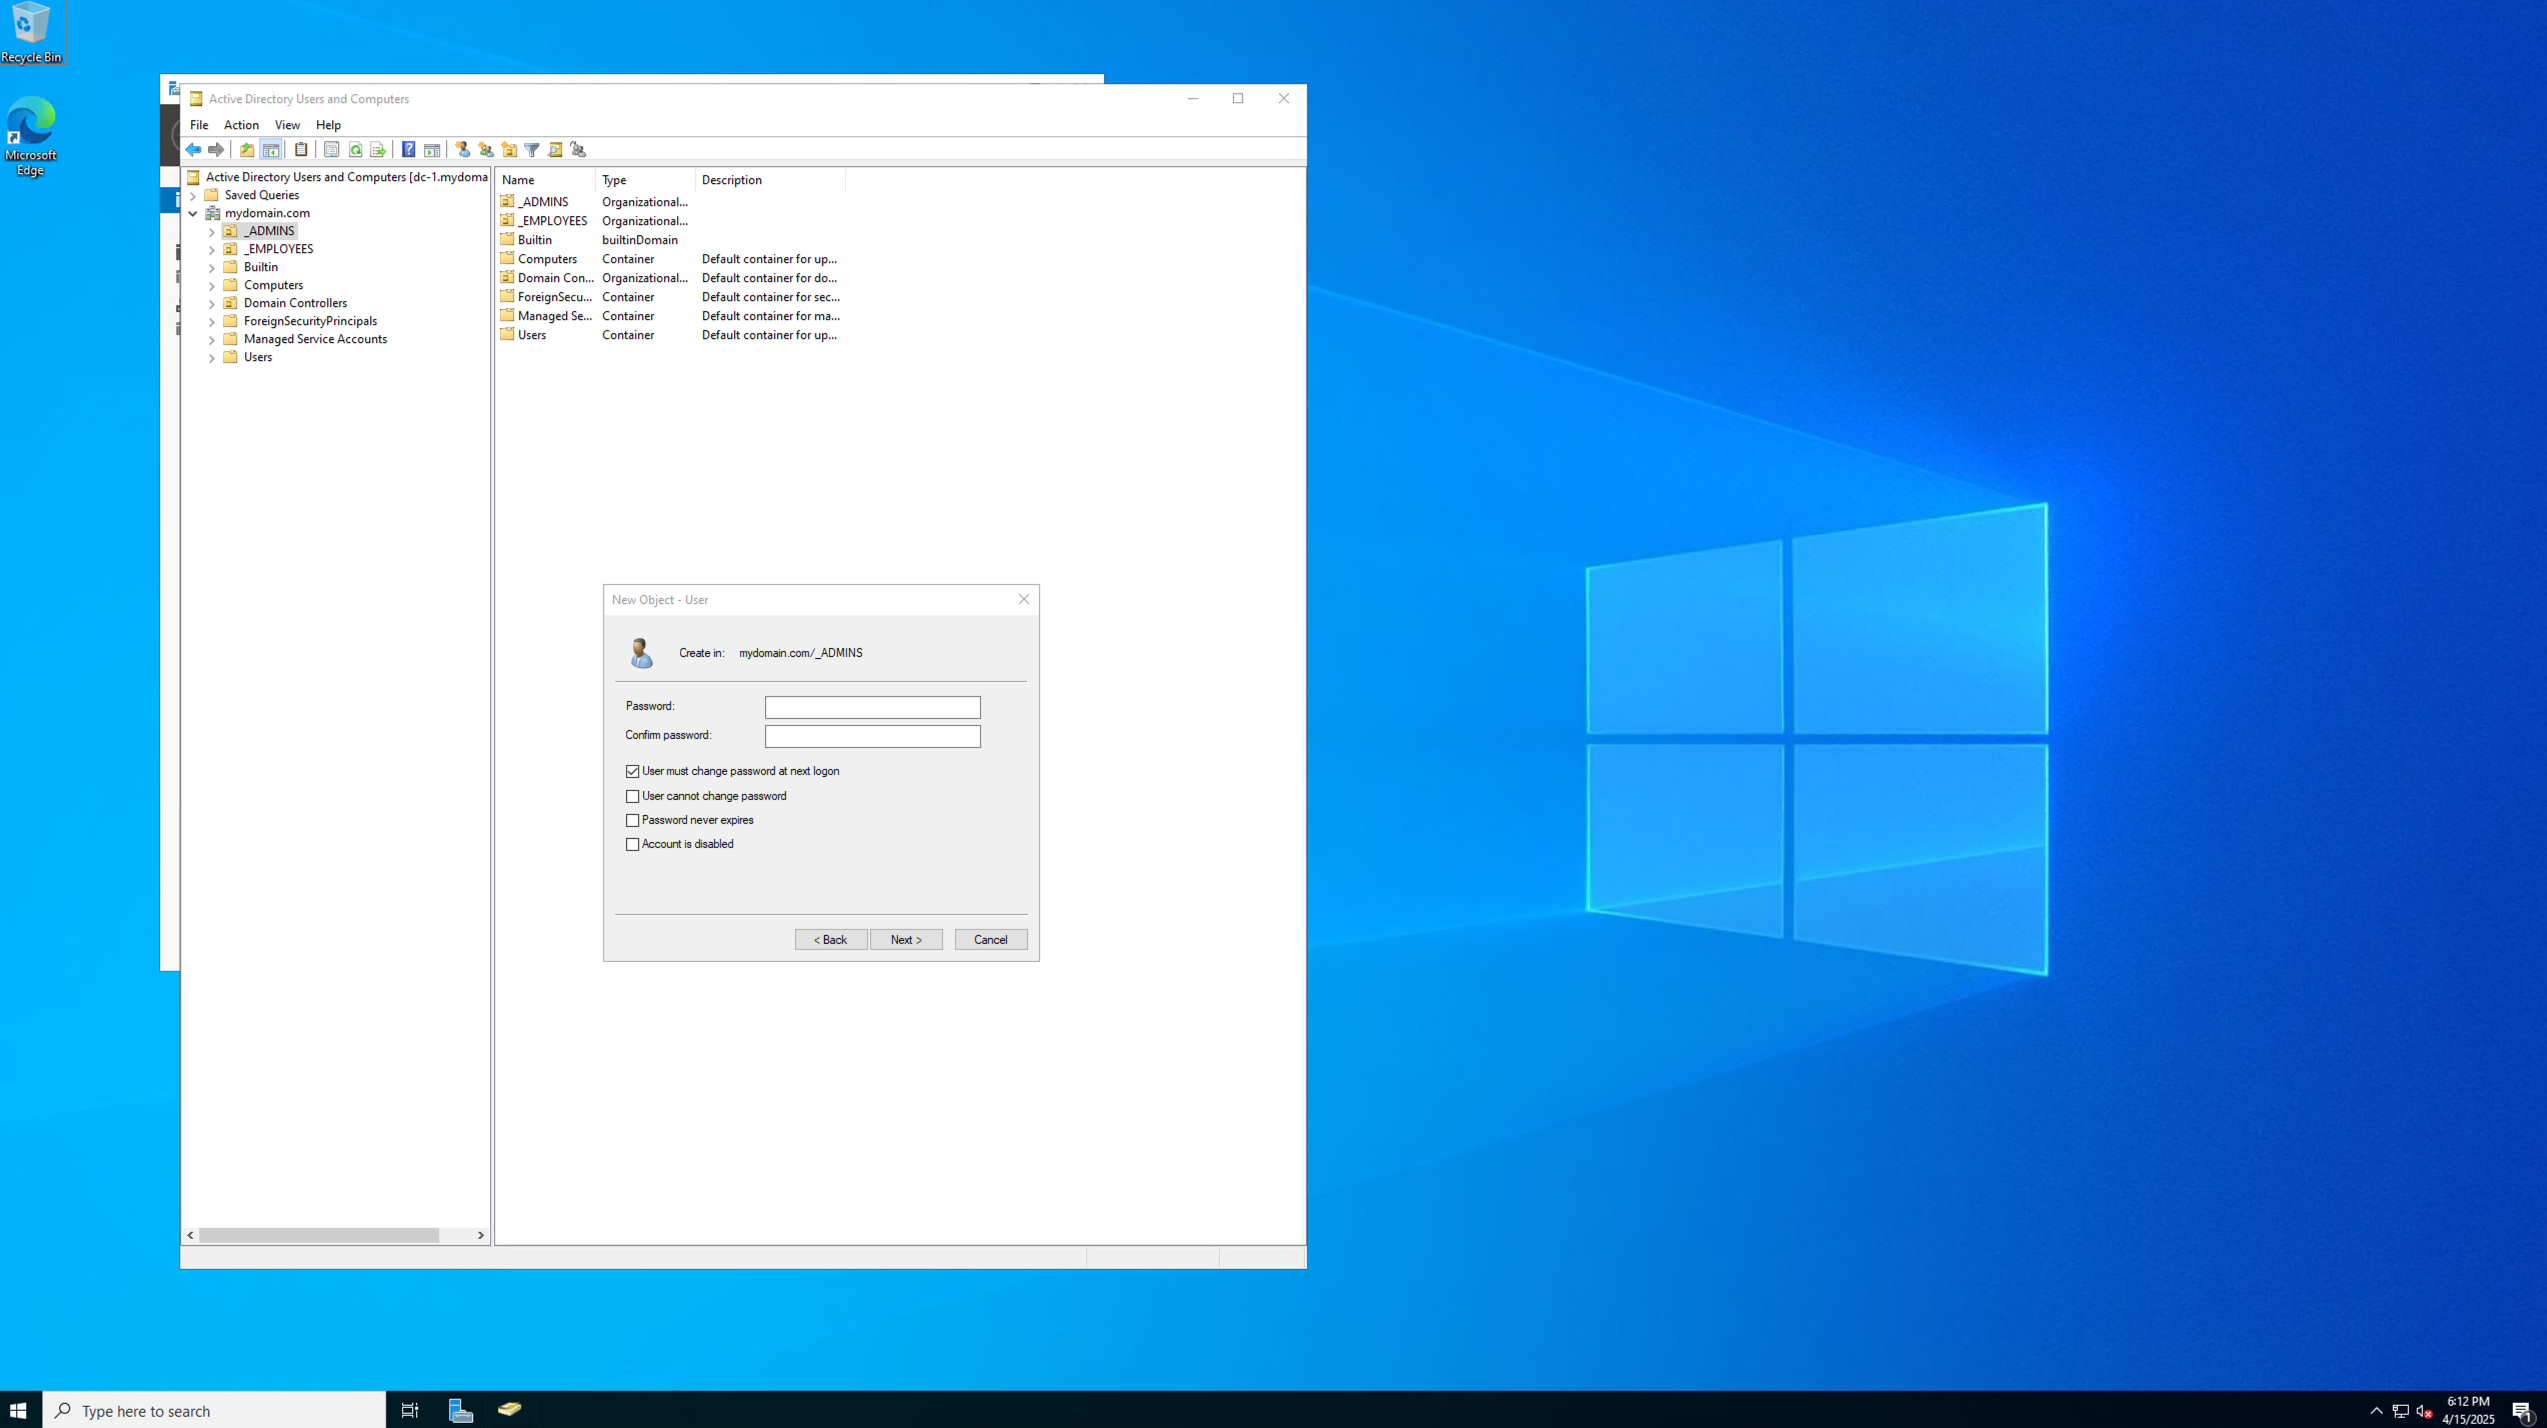Click the taskbar clock showing 6:12 PM

click(x=2467, y=1410)
